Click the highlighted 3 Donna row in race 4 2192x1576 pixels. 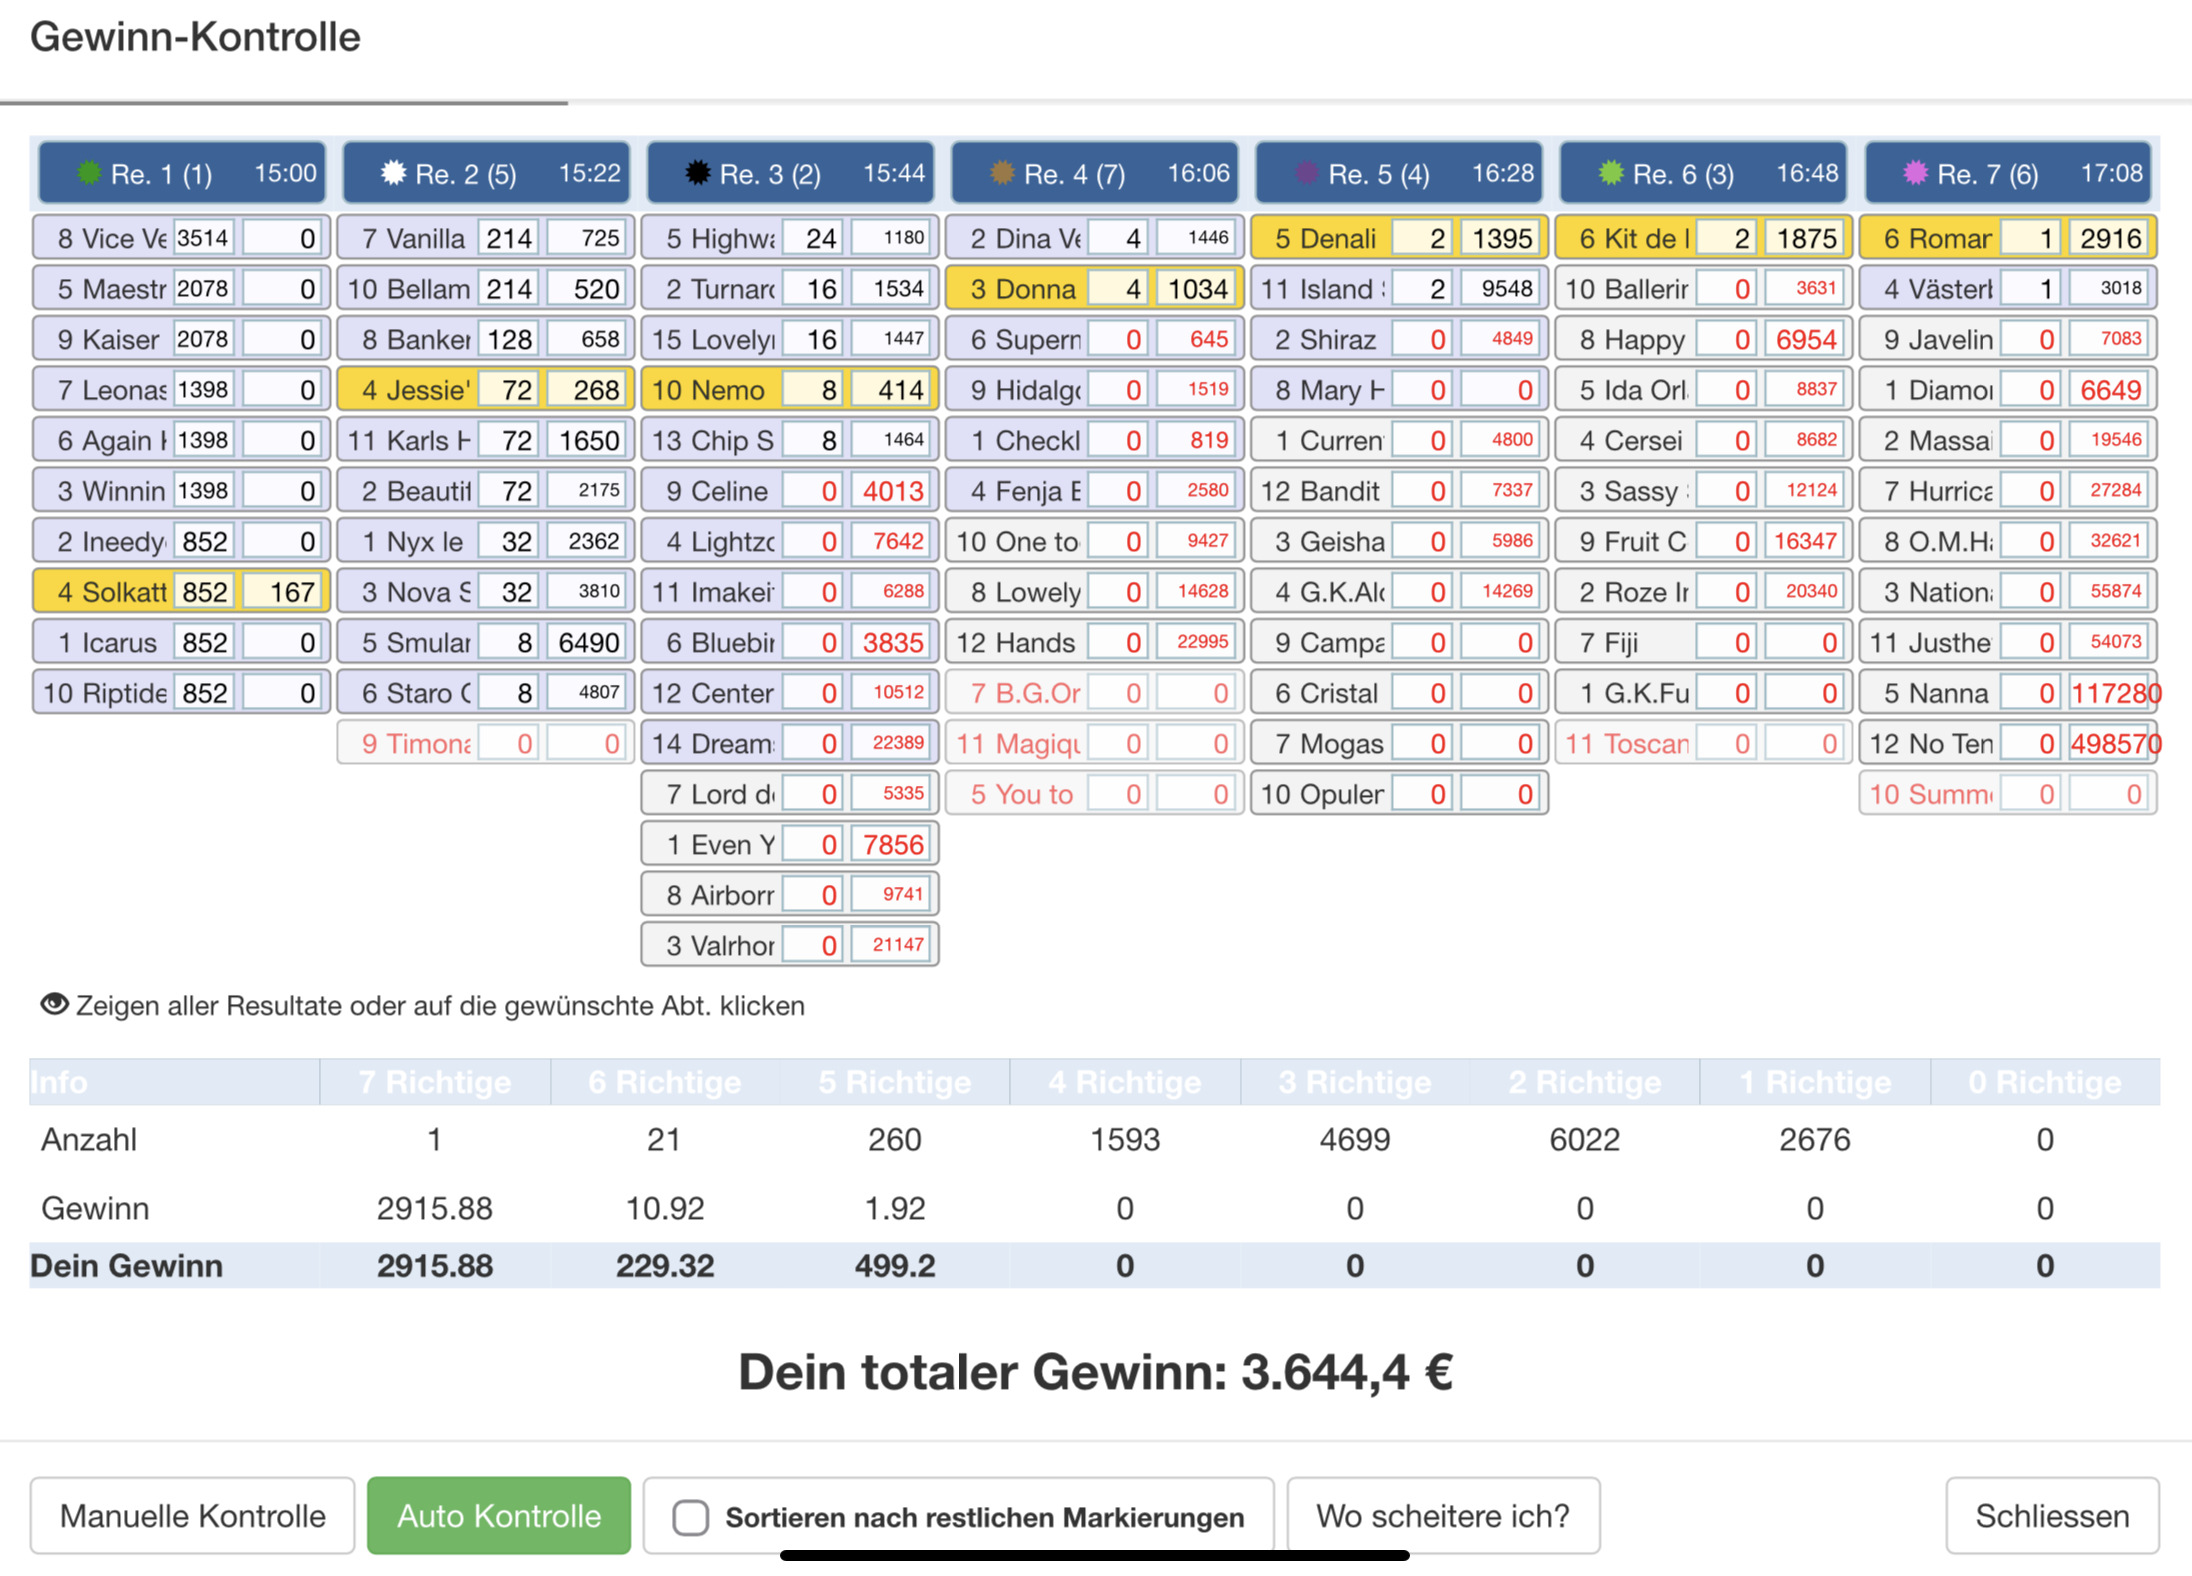point(1095,289)
